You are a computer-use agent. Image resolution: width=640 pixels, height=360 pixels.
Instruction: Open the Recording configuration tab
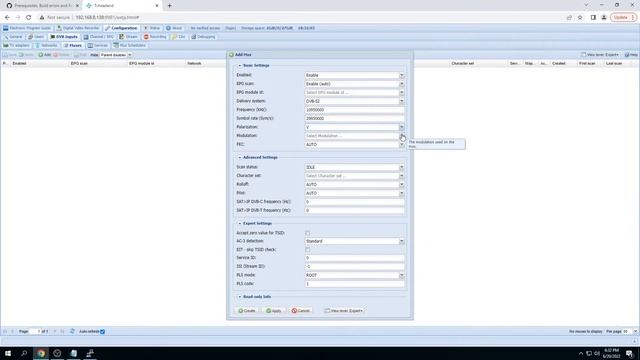pos(155,37)
